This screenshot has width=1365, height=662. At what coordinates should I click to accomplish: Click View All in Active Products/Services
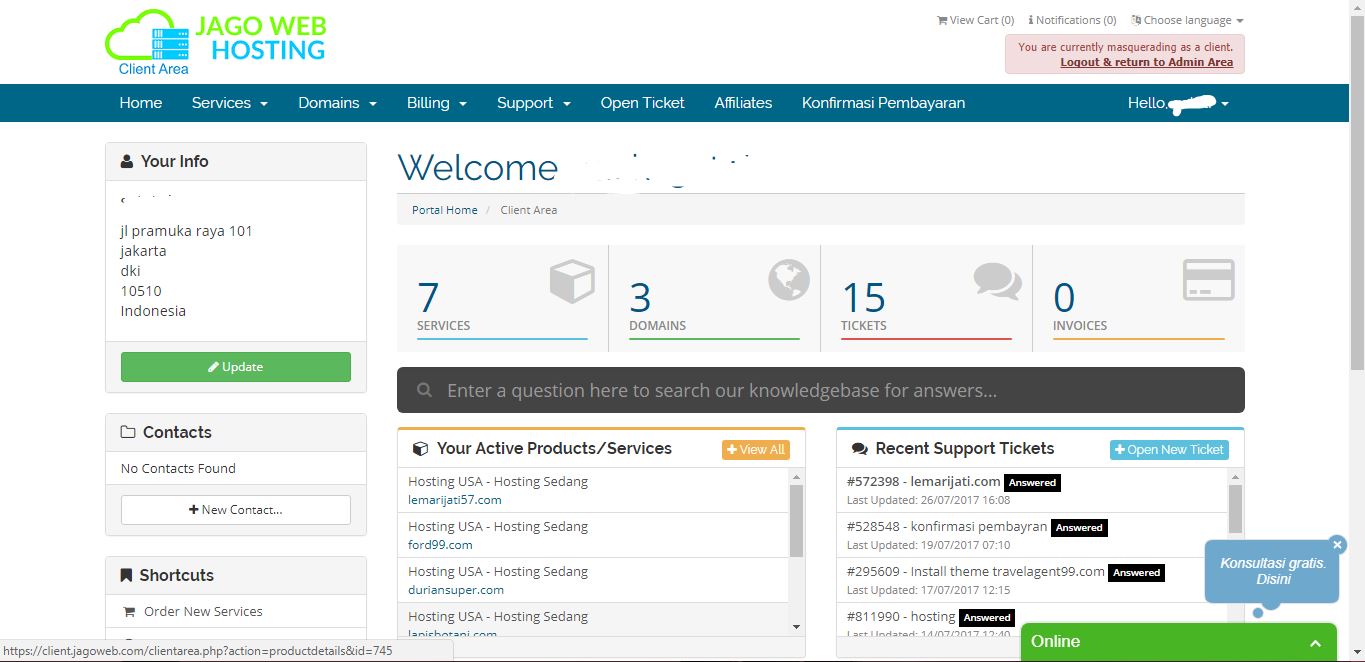pos(756,450)
